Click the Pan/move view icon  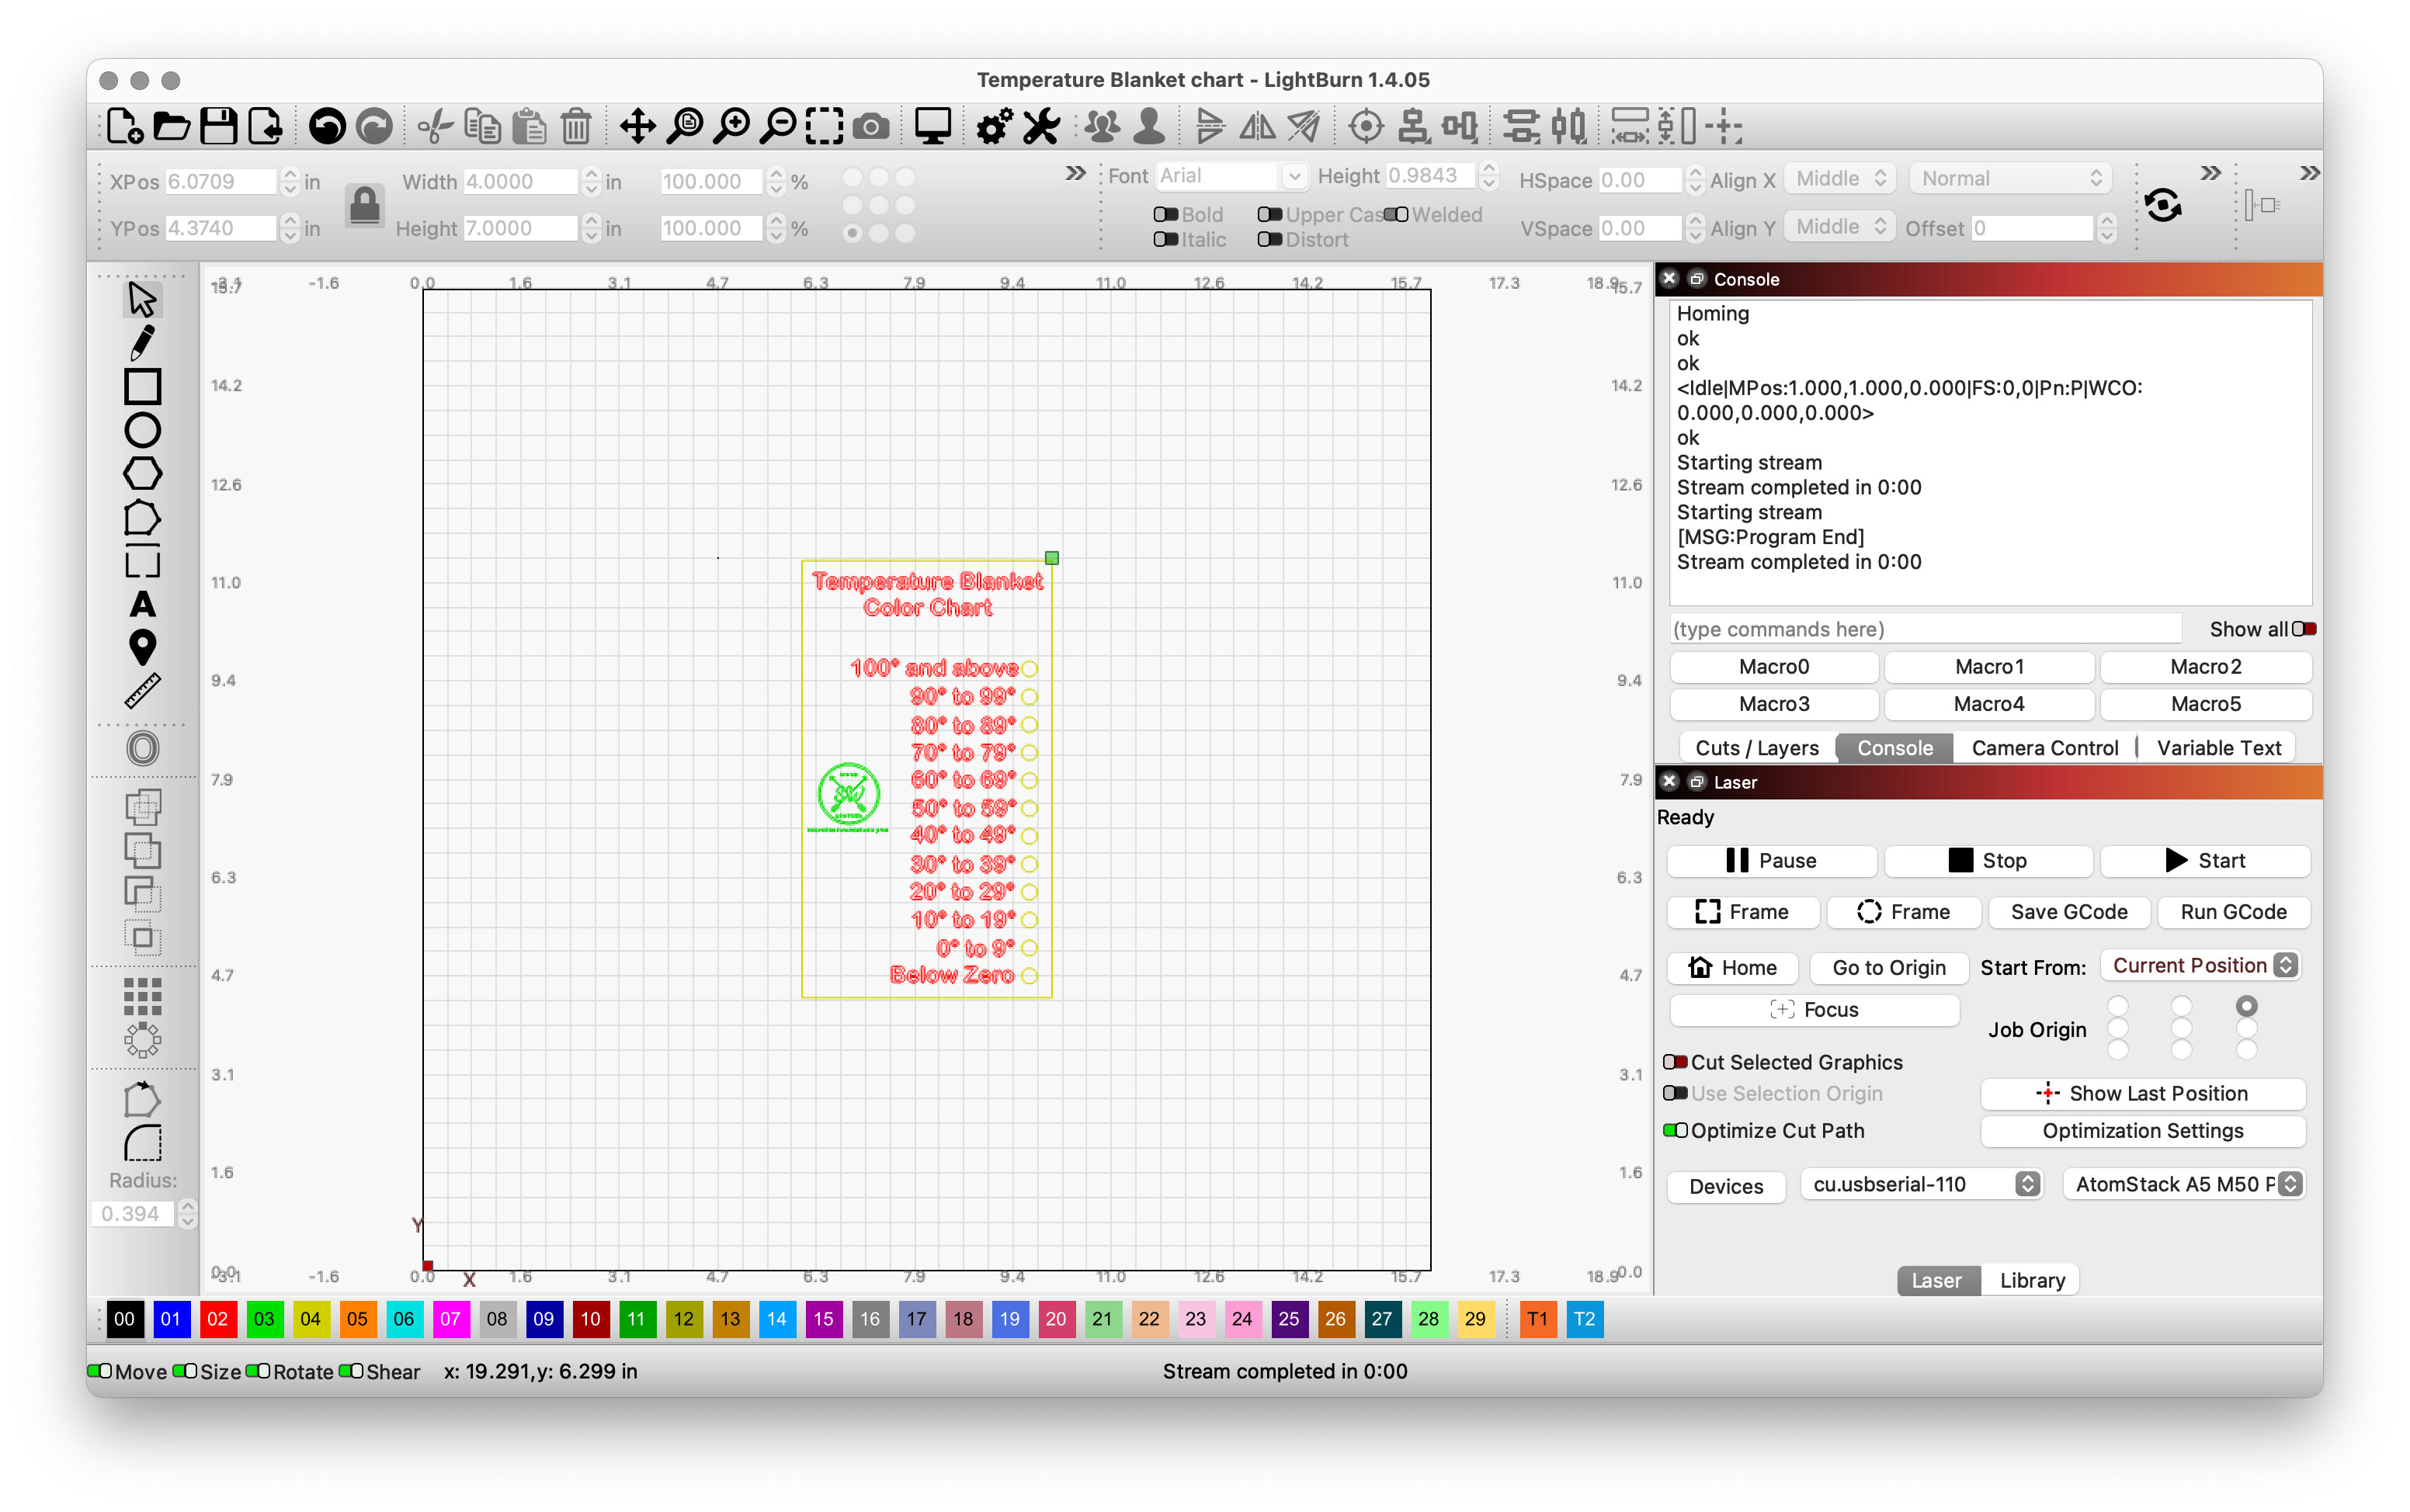(637, 127)
